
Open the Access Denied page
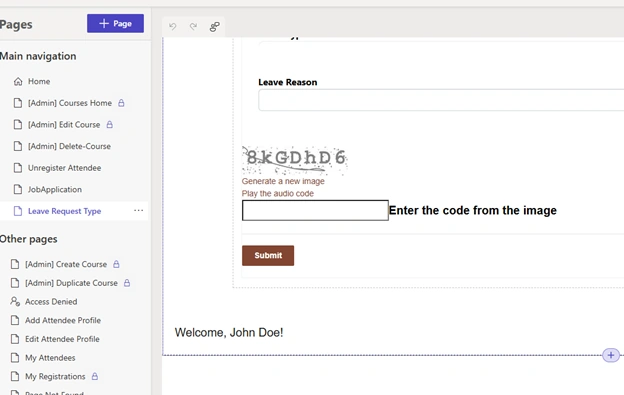coord(51,302)
